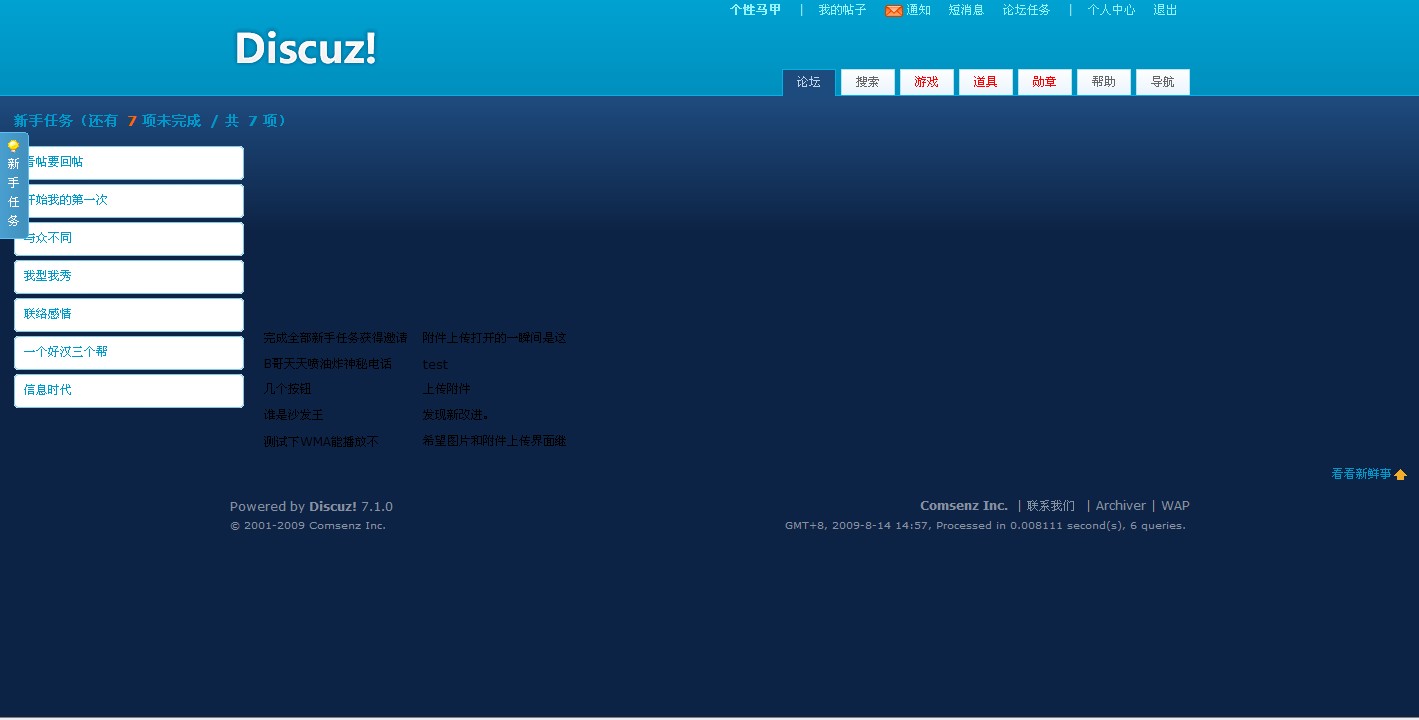Open the WAP footer link
The image size is (1419, 720).
(1175, 506)
